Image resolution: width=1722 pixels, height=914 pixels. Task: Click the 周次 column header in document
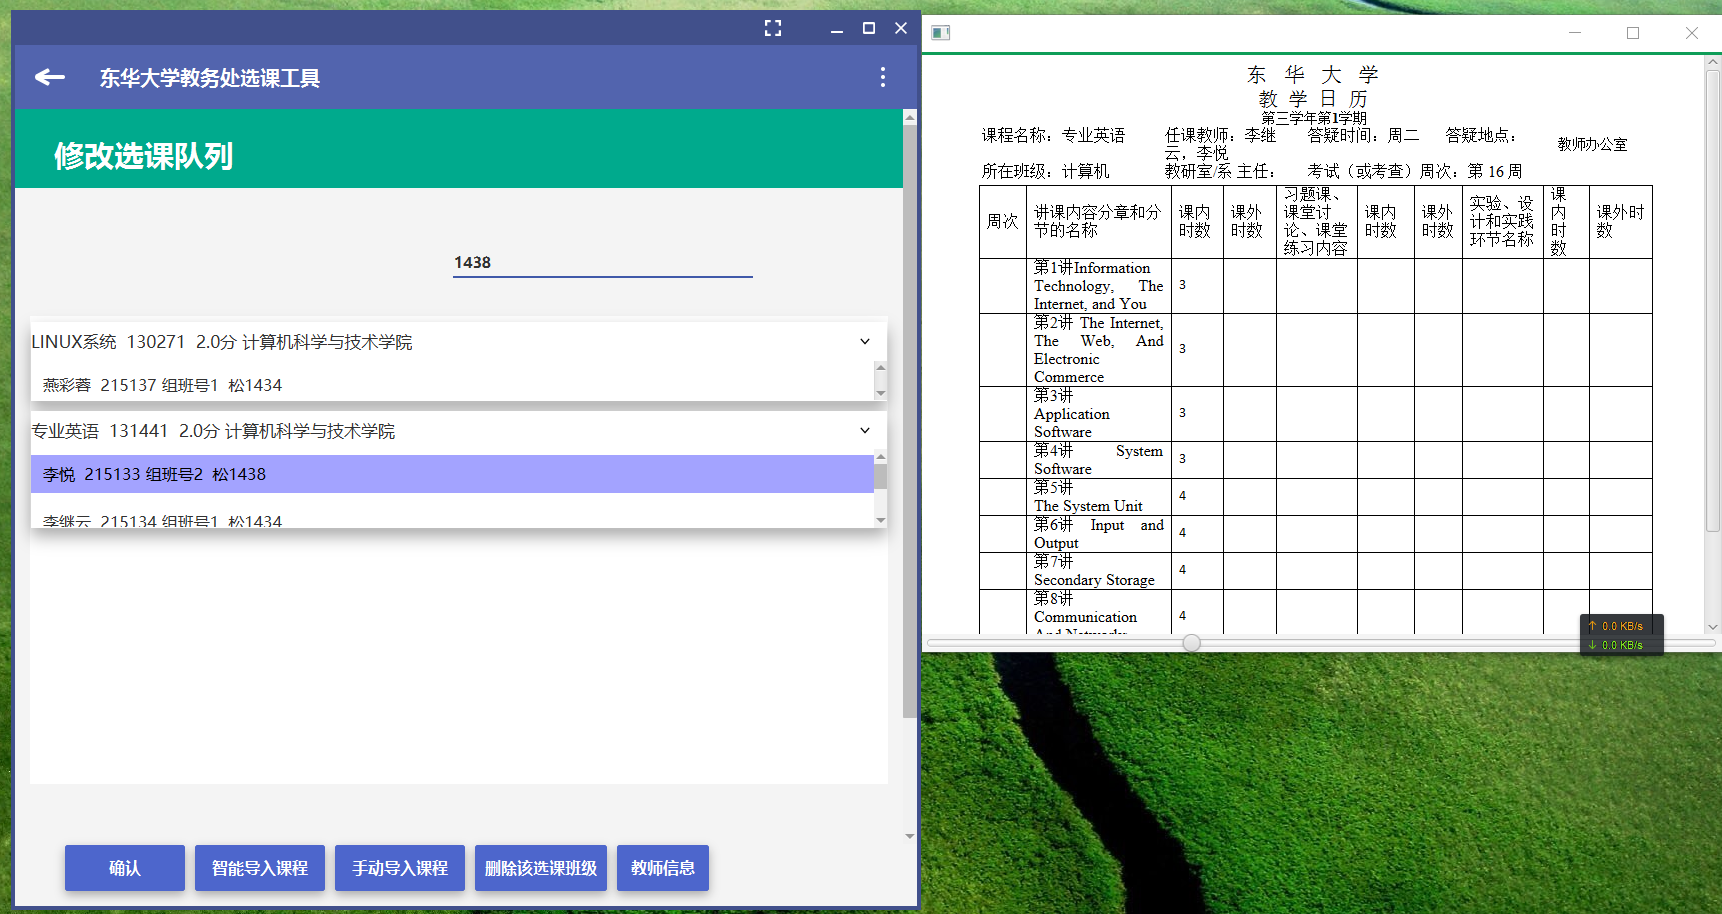click(1003, 221)
